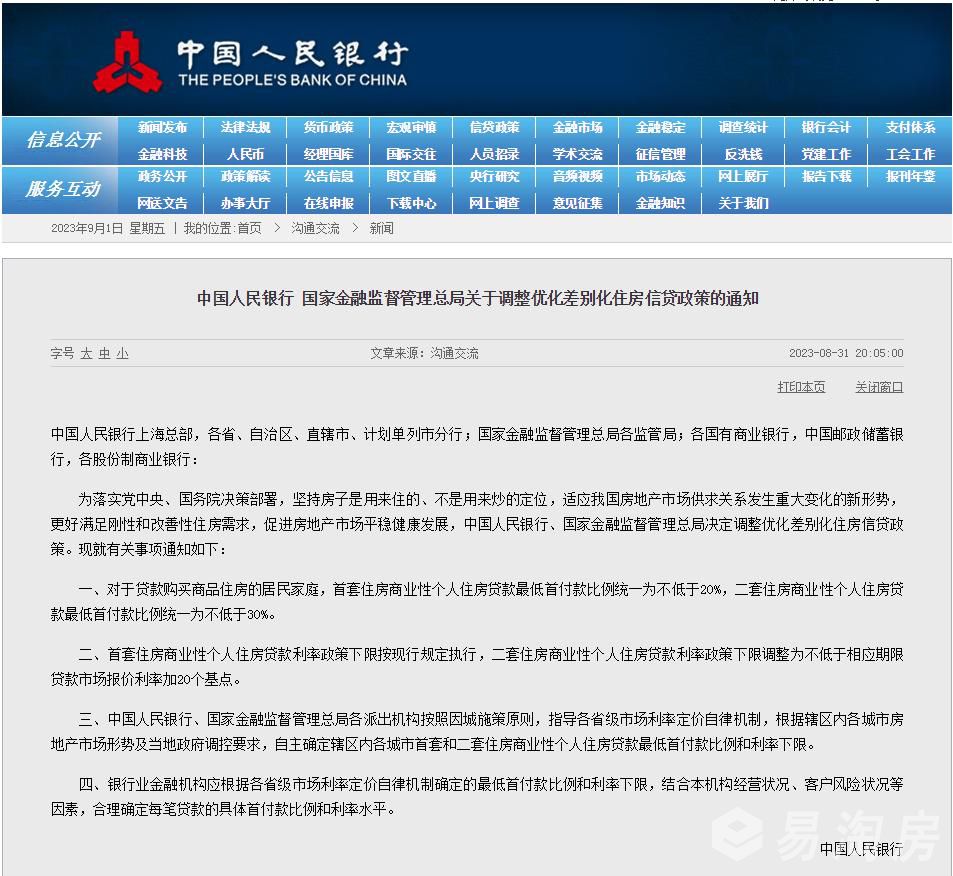Go to the 支付体系 section
This screenshot has width=953, height=876.
tap(910, 127)
